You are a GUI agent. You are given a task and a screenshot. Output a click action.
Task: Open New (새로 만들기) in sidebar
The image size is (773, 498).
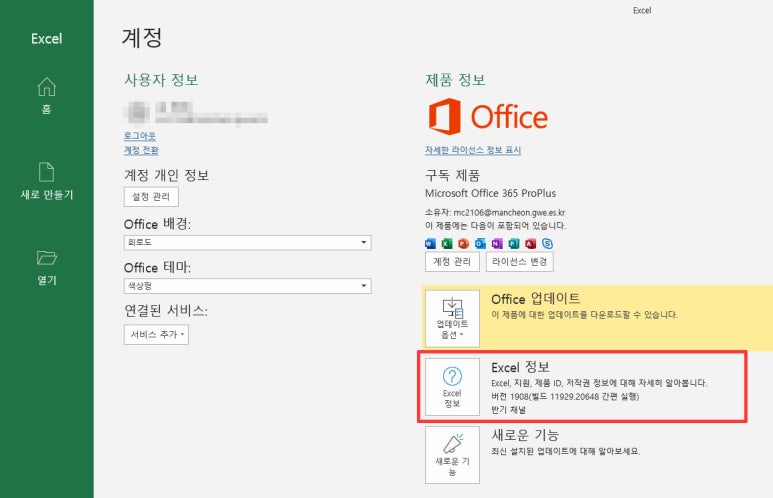click(x=46, y=181)
